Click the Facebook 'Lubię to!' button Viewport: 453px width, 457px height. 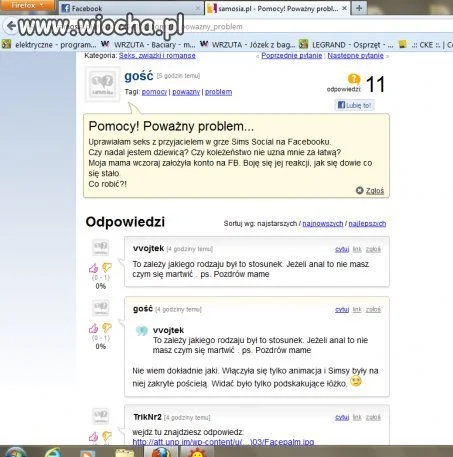pyautogui.click(x=354, y=105)
